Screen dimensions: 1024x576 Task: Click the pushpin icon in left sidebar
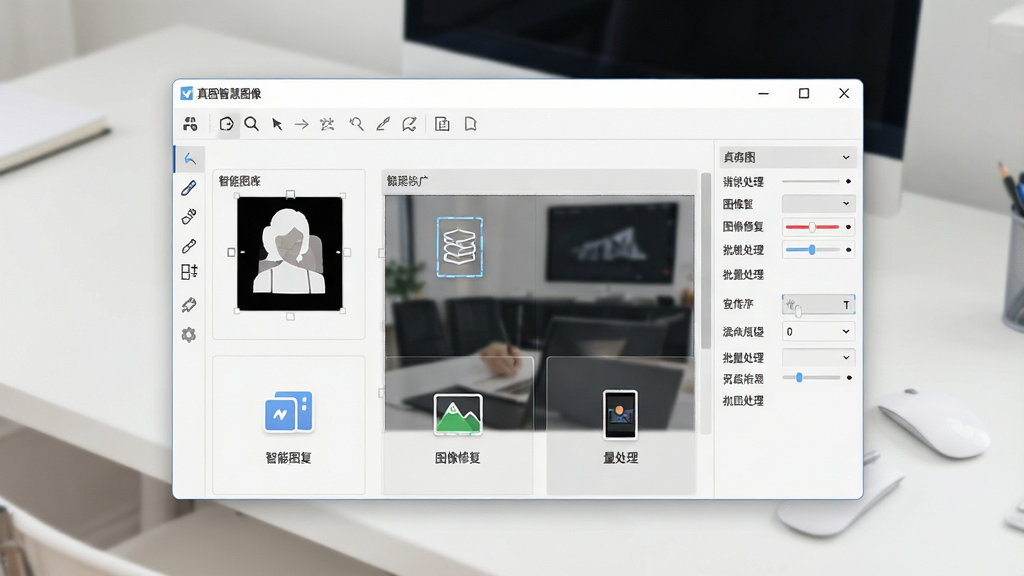click(189, 304)
